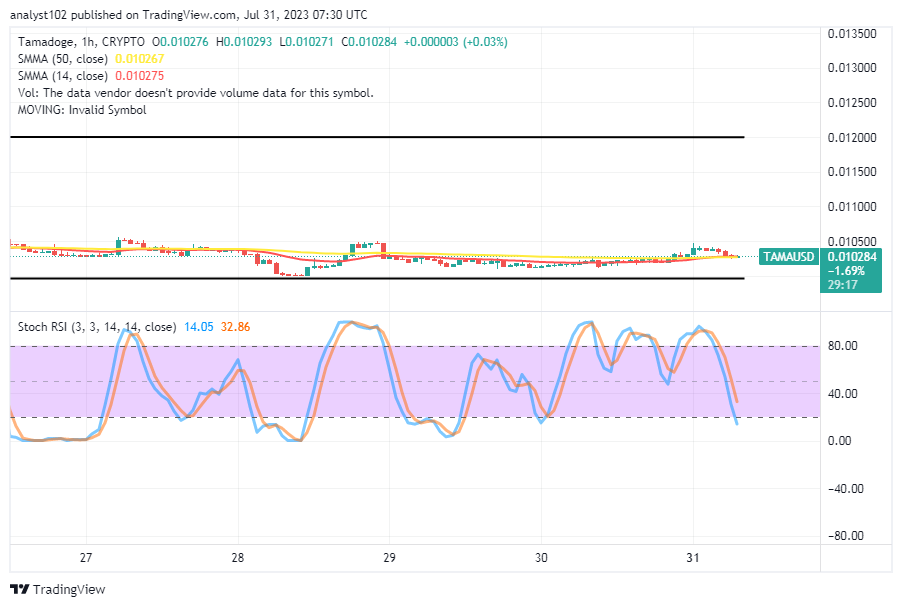The width and height of the screenshot is (902, 607).
Task: Click the low price L0.010271 value
Action: 306,42
